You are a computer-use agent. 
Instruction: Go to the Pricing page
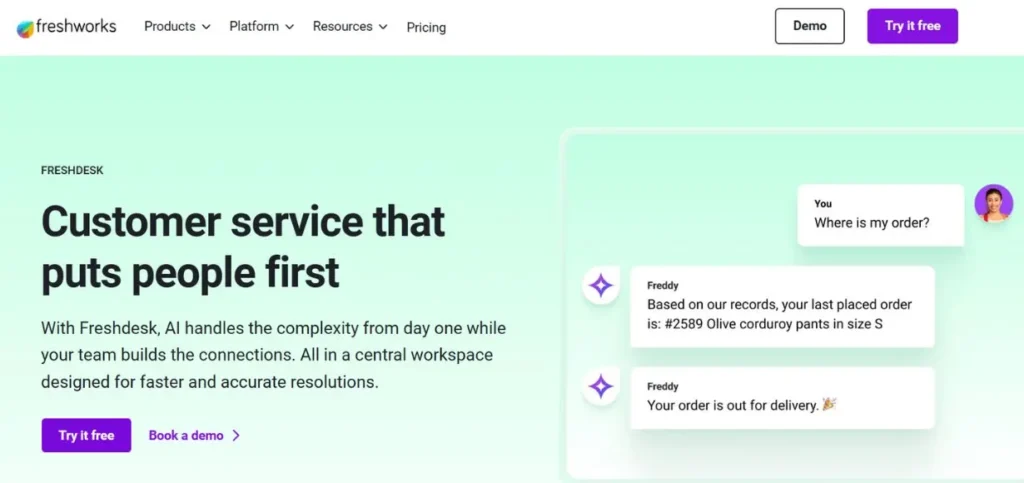tap(426, 27)
